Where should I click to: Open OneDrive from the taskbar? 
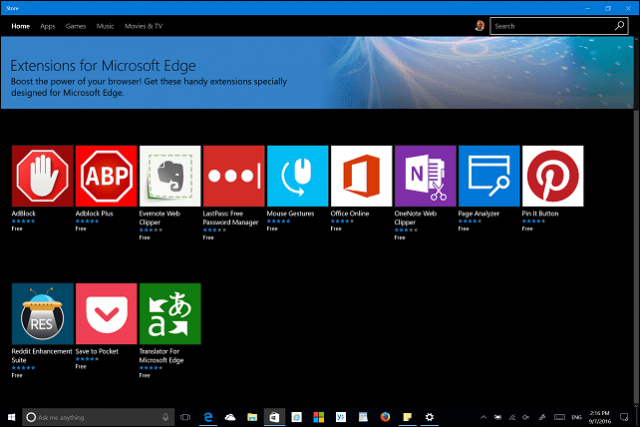230,417
